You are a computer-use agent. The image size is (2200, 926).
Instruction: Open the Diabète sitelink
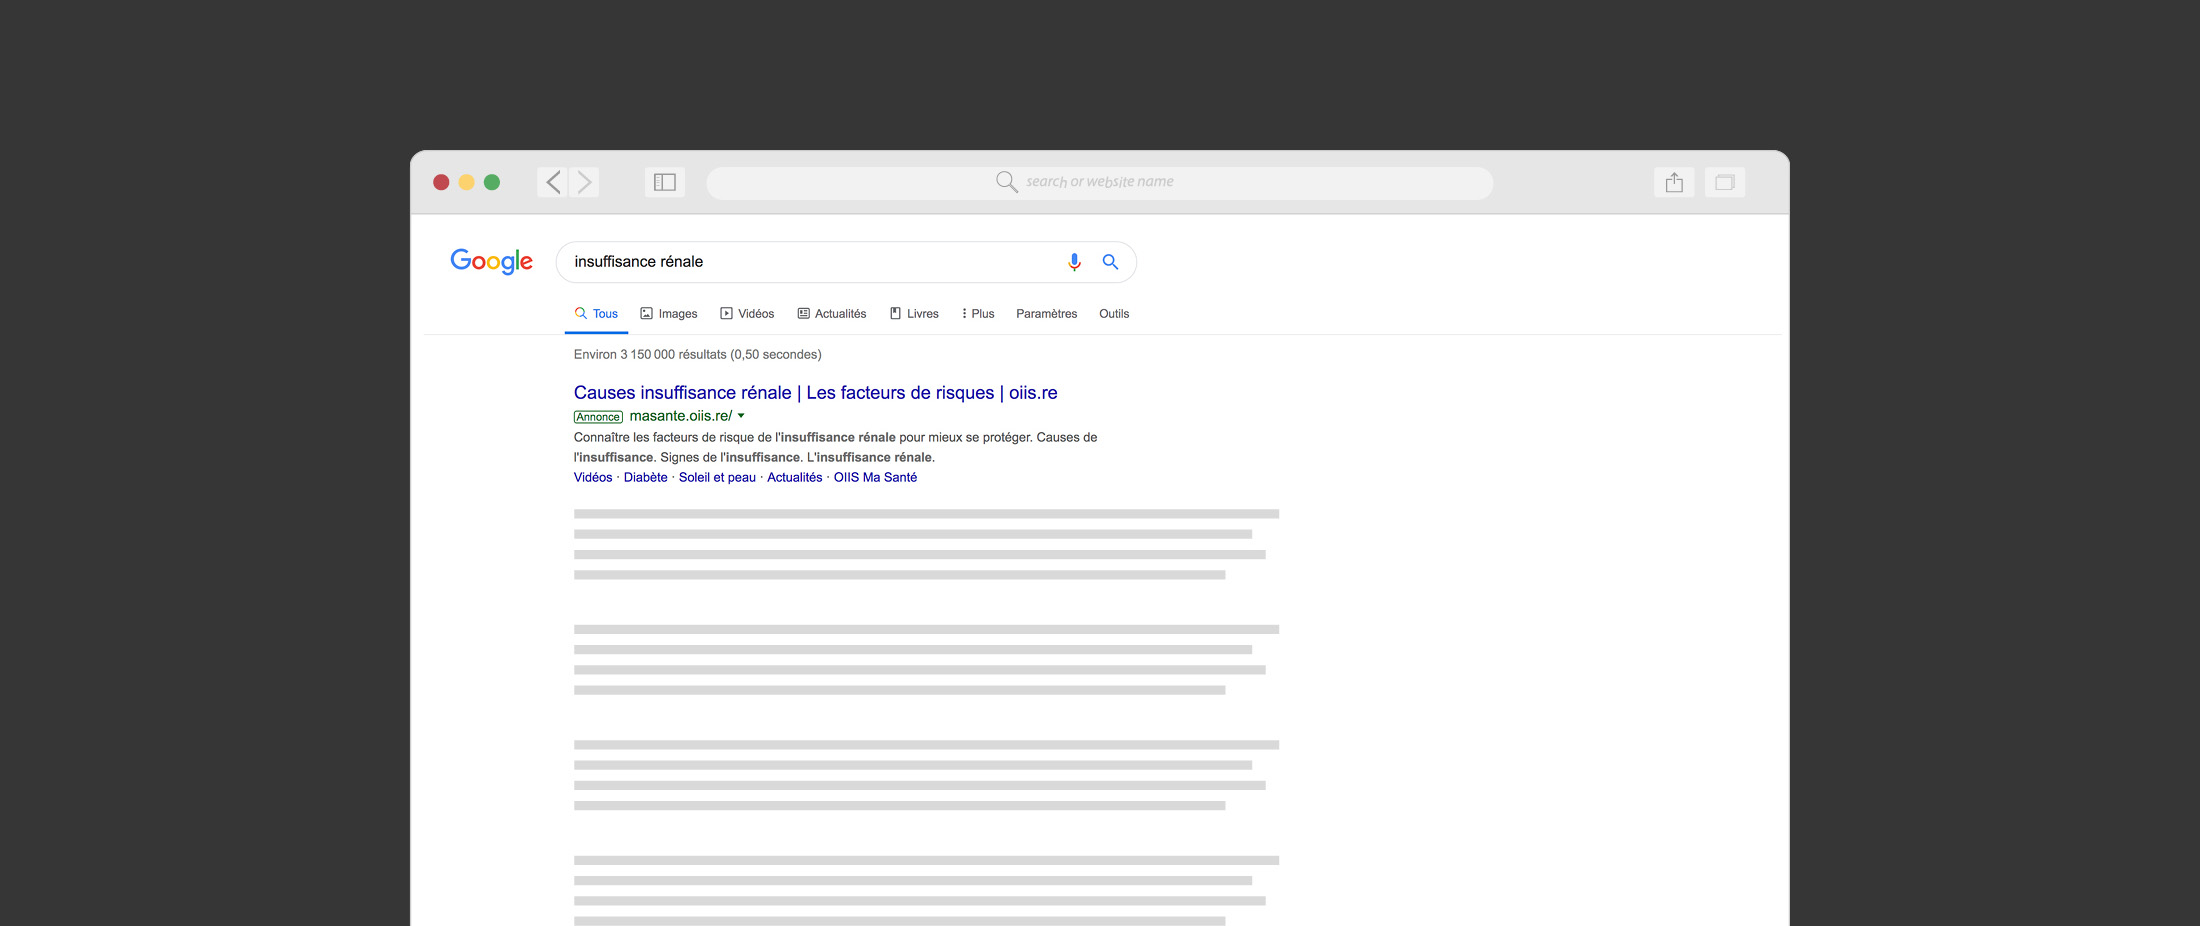point(645,478)
